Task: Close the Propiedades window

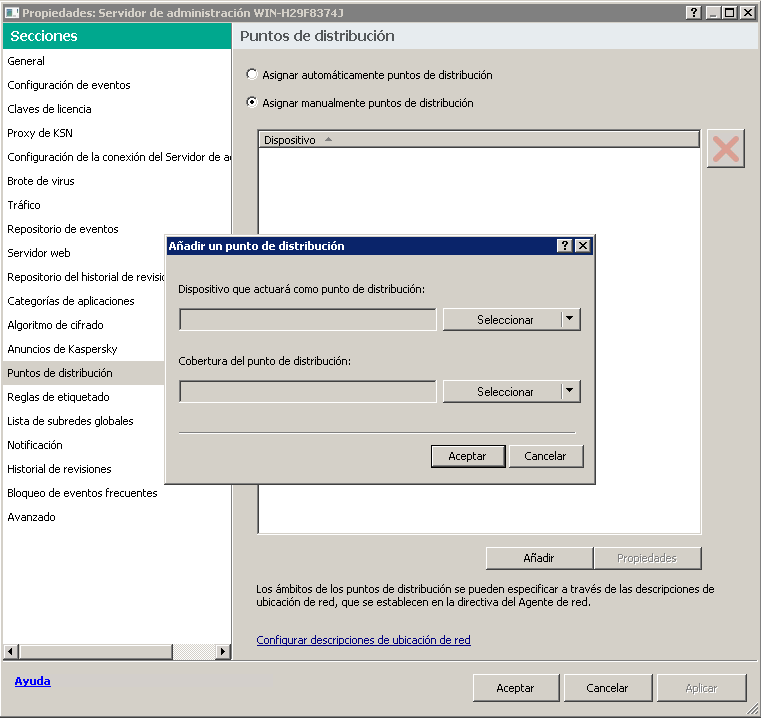Action: pos(748,13)
